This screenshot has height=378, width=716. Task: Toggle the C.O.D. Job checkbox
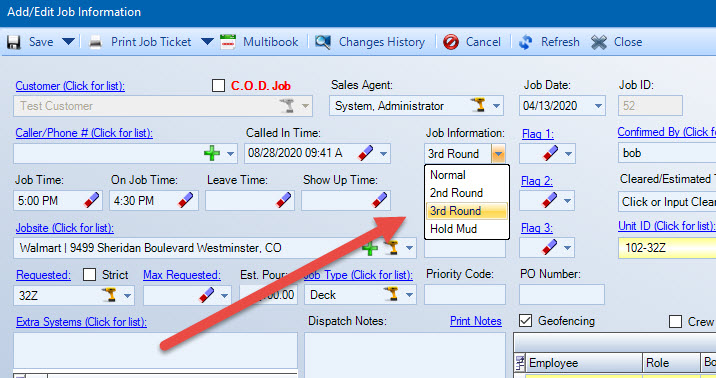tap(218, 85)
